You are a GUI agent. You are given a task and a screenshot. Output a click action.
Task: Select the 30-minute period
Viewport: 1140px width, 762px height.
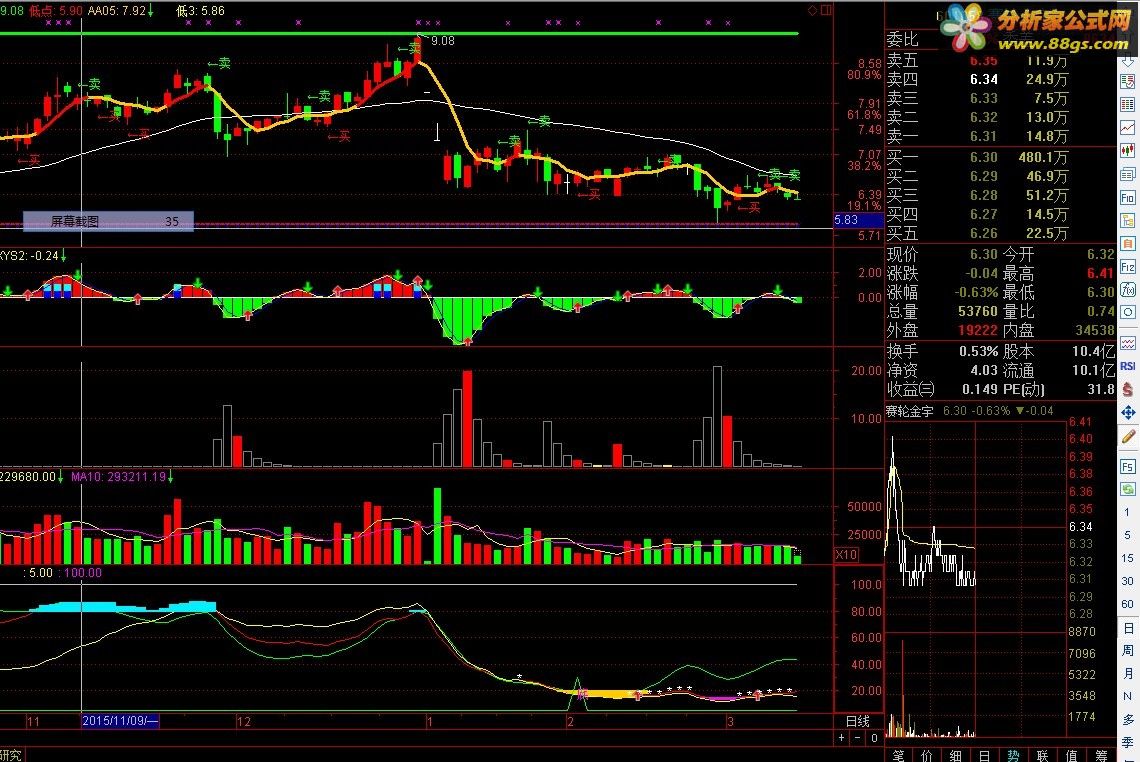pyautogui.click(x=1128, y=581)
